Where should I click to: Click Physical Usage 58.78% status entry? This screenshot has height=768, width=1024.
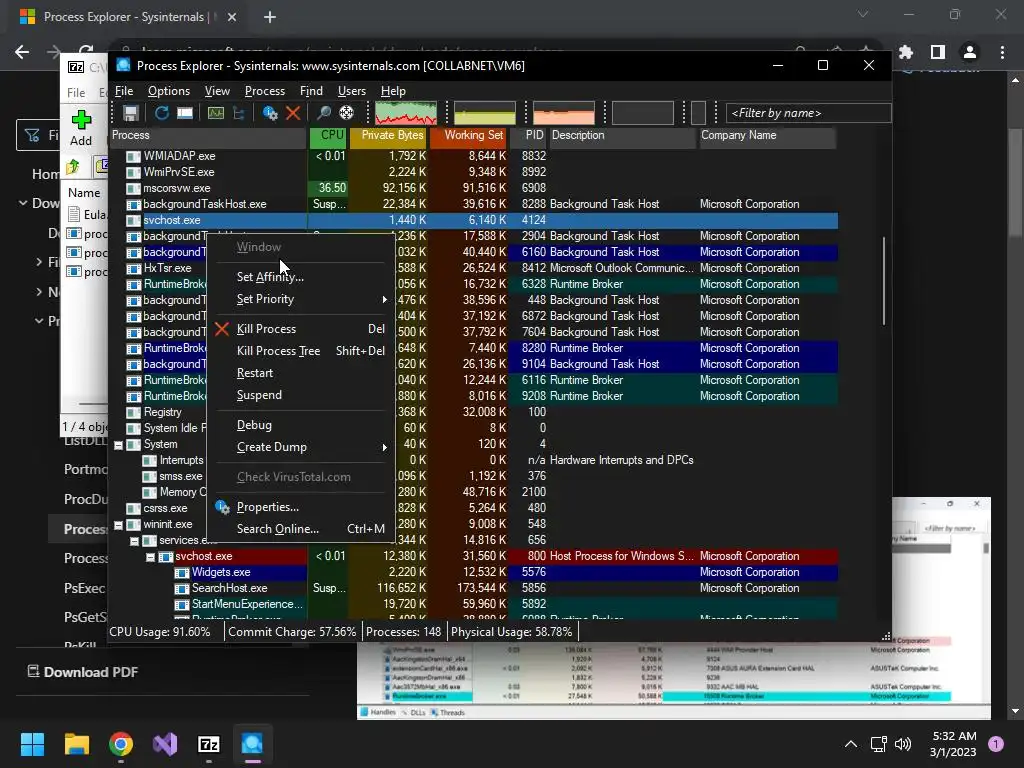click(512, 632)
